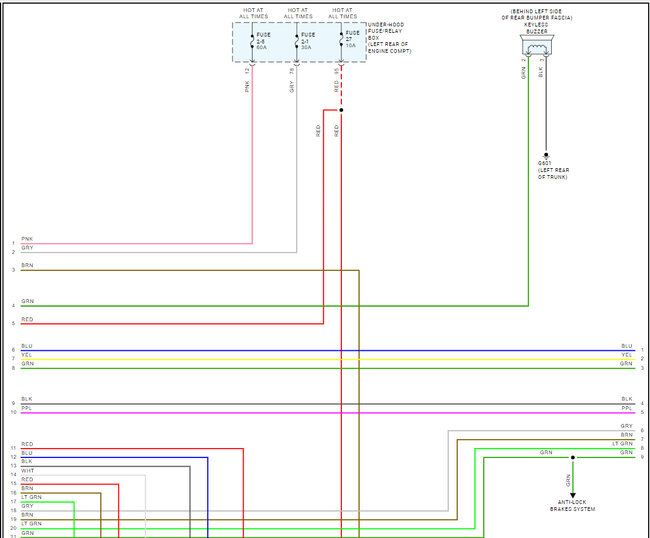Click right-side 'GRY' label at pin 6
This screenshot has width=650, height=538.
pos(626,426)
